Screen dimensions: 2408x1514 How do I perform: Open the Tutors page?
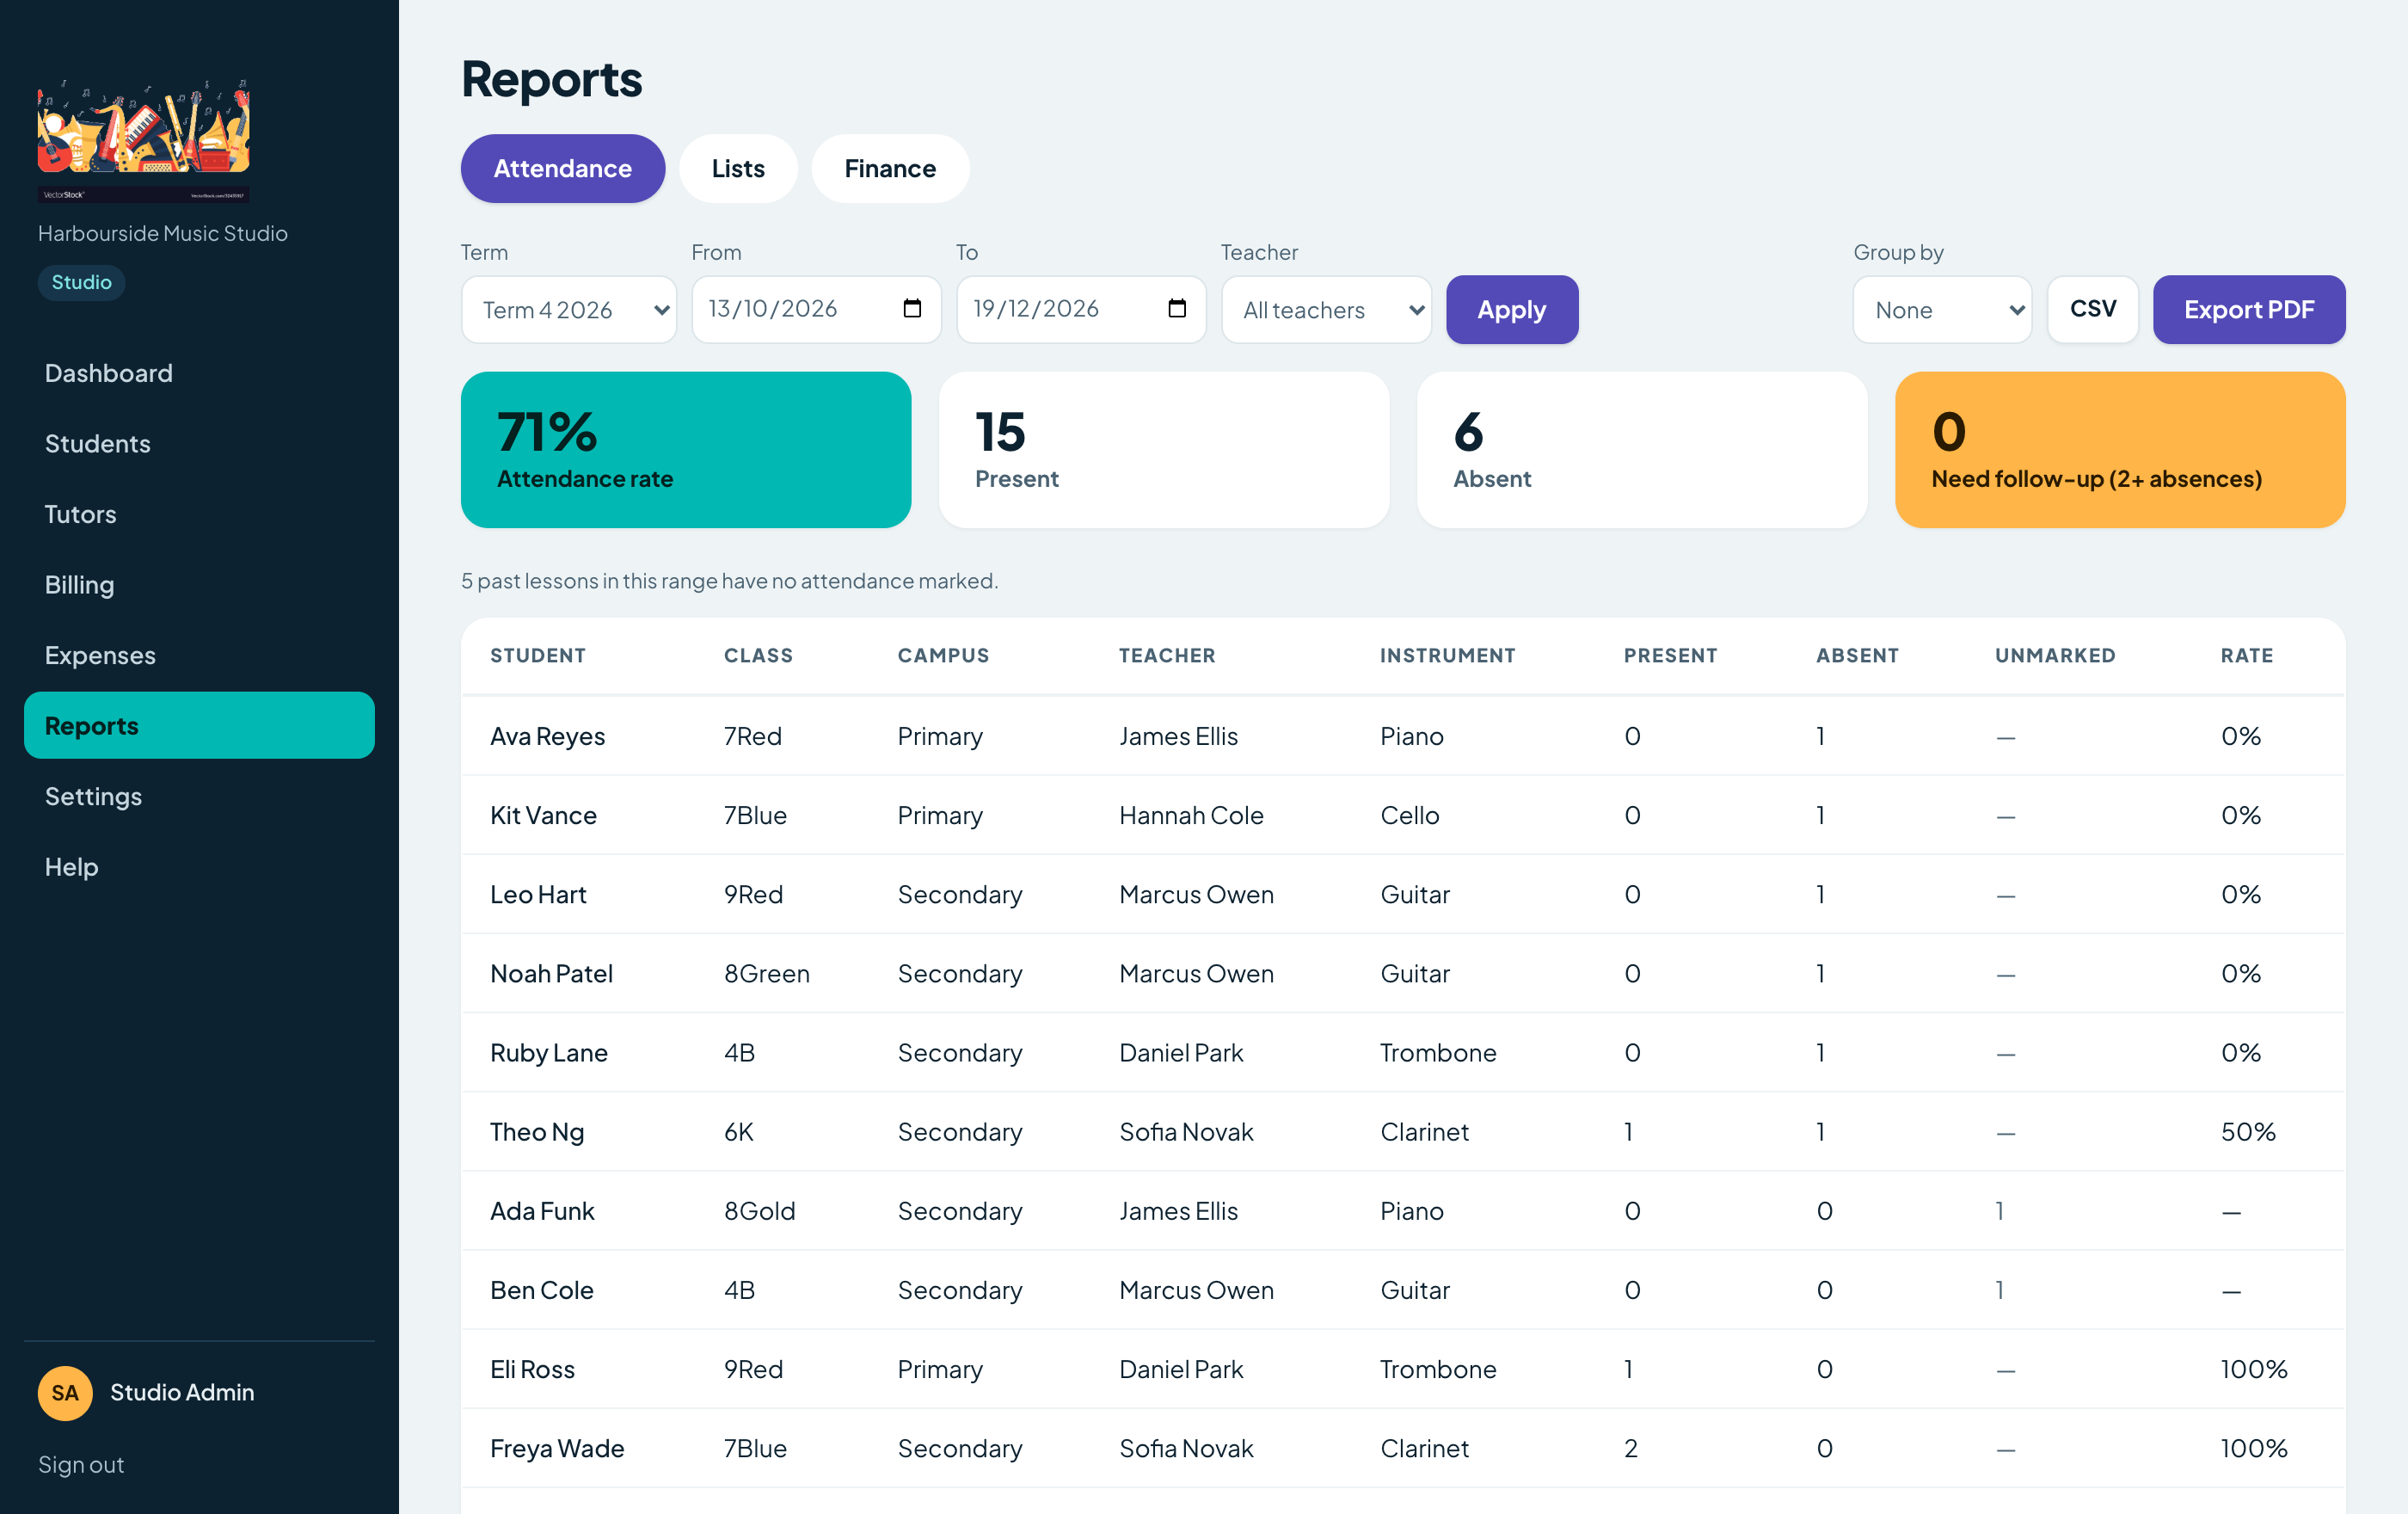point(199,514)
